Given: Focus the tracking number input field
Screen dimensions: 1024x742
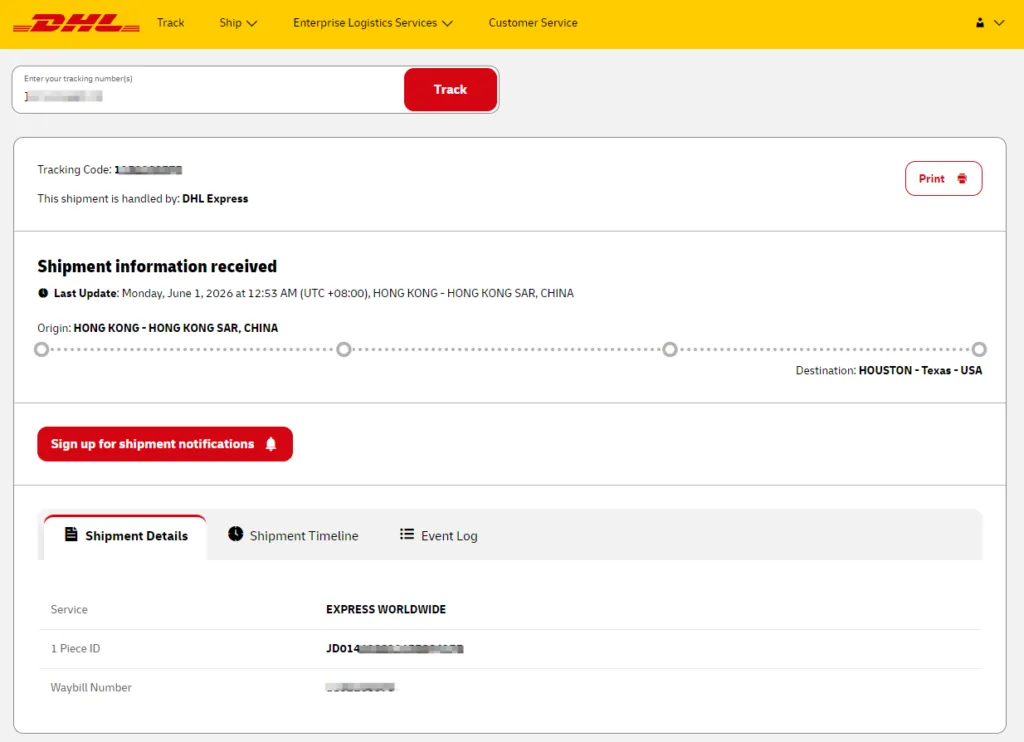Looking at the screenshot, I should click(x=209, y=89).
